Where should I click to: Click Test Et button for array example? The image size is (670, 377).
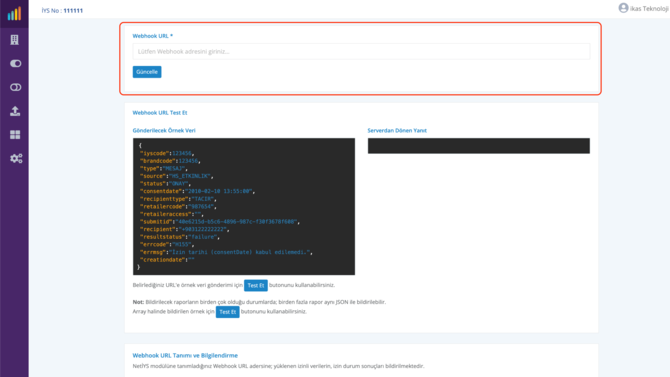(227, 312)
